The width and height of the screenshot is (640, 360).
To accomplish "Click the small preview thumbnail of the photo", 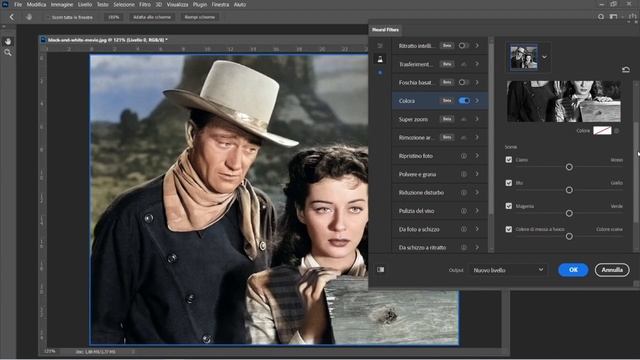I will [x=524, y=57].
